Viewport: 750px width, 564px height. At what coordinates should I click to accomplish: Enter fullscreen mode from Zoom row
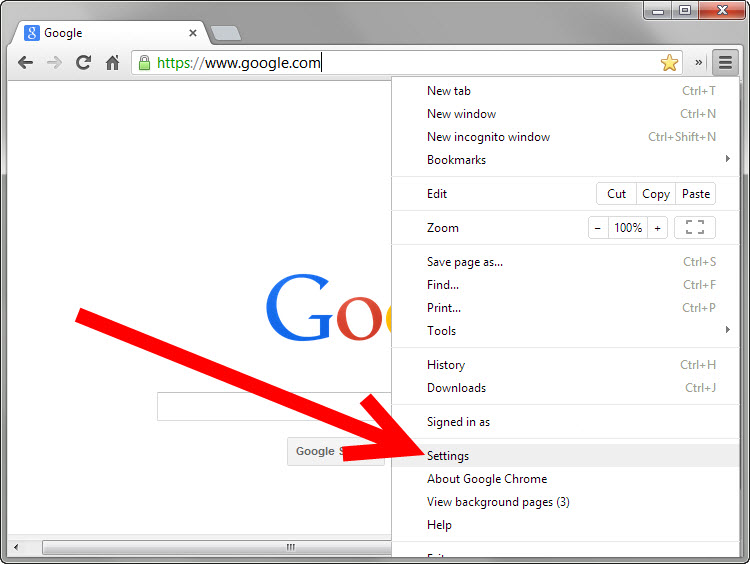click(x=695, y=227)
